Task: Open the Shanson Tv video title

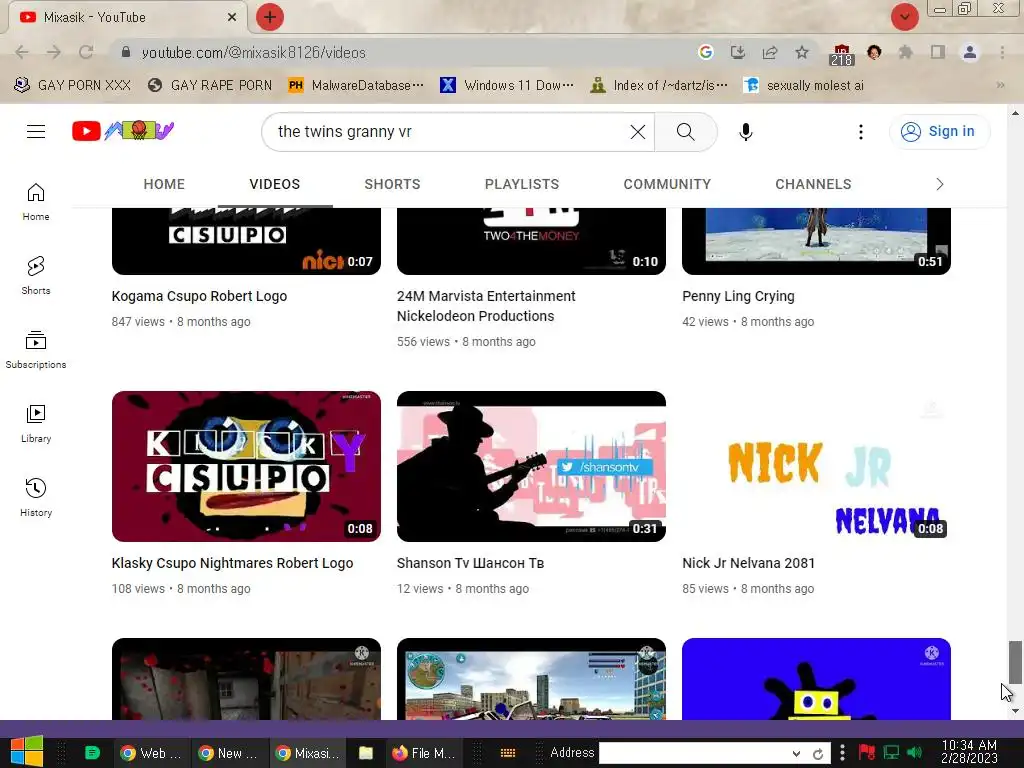Action: [x=470, y=563]
